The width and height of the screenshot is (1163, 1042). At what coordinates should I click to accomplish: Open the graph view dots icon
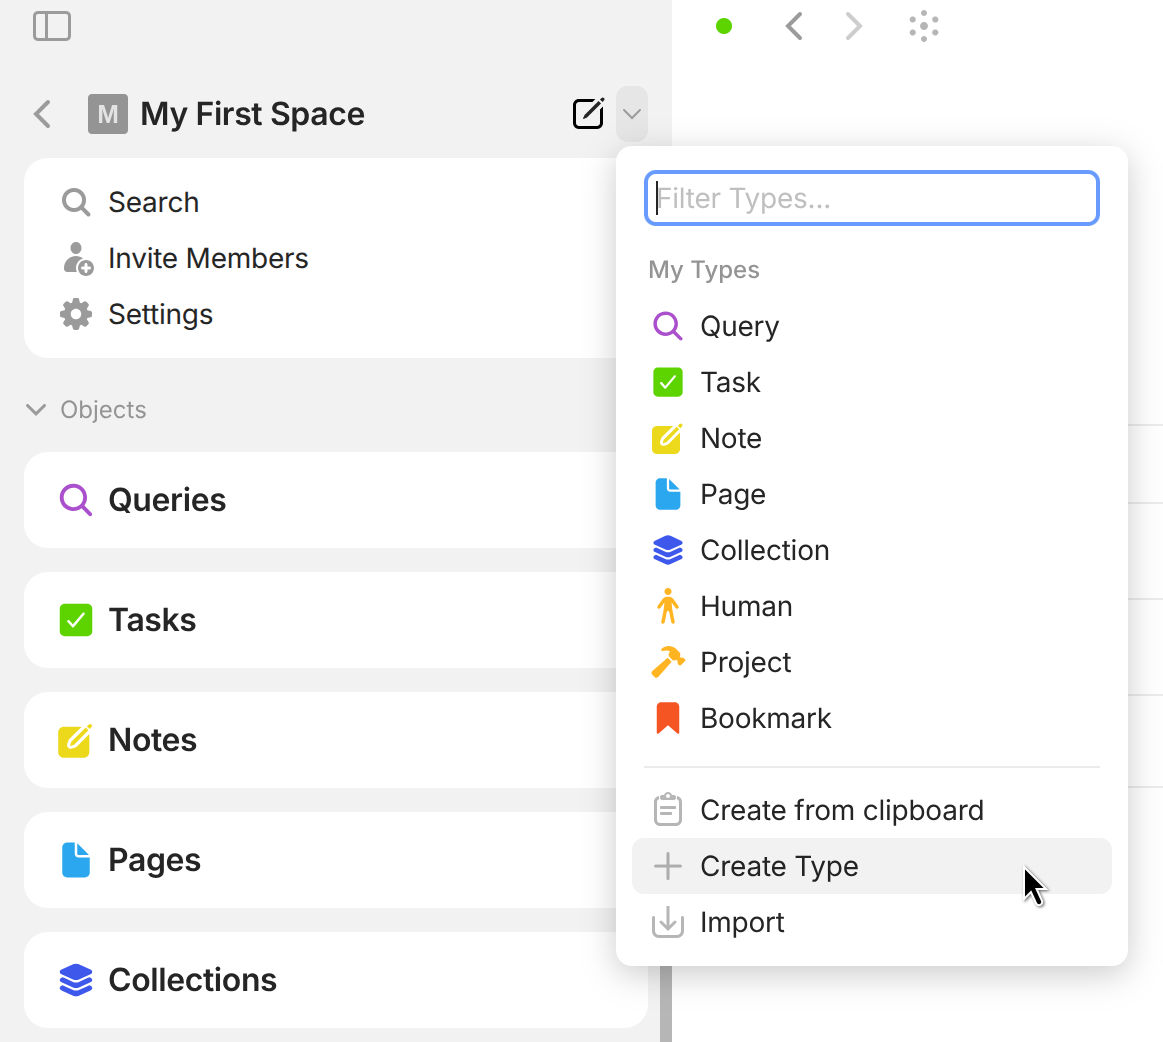924,26
